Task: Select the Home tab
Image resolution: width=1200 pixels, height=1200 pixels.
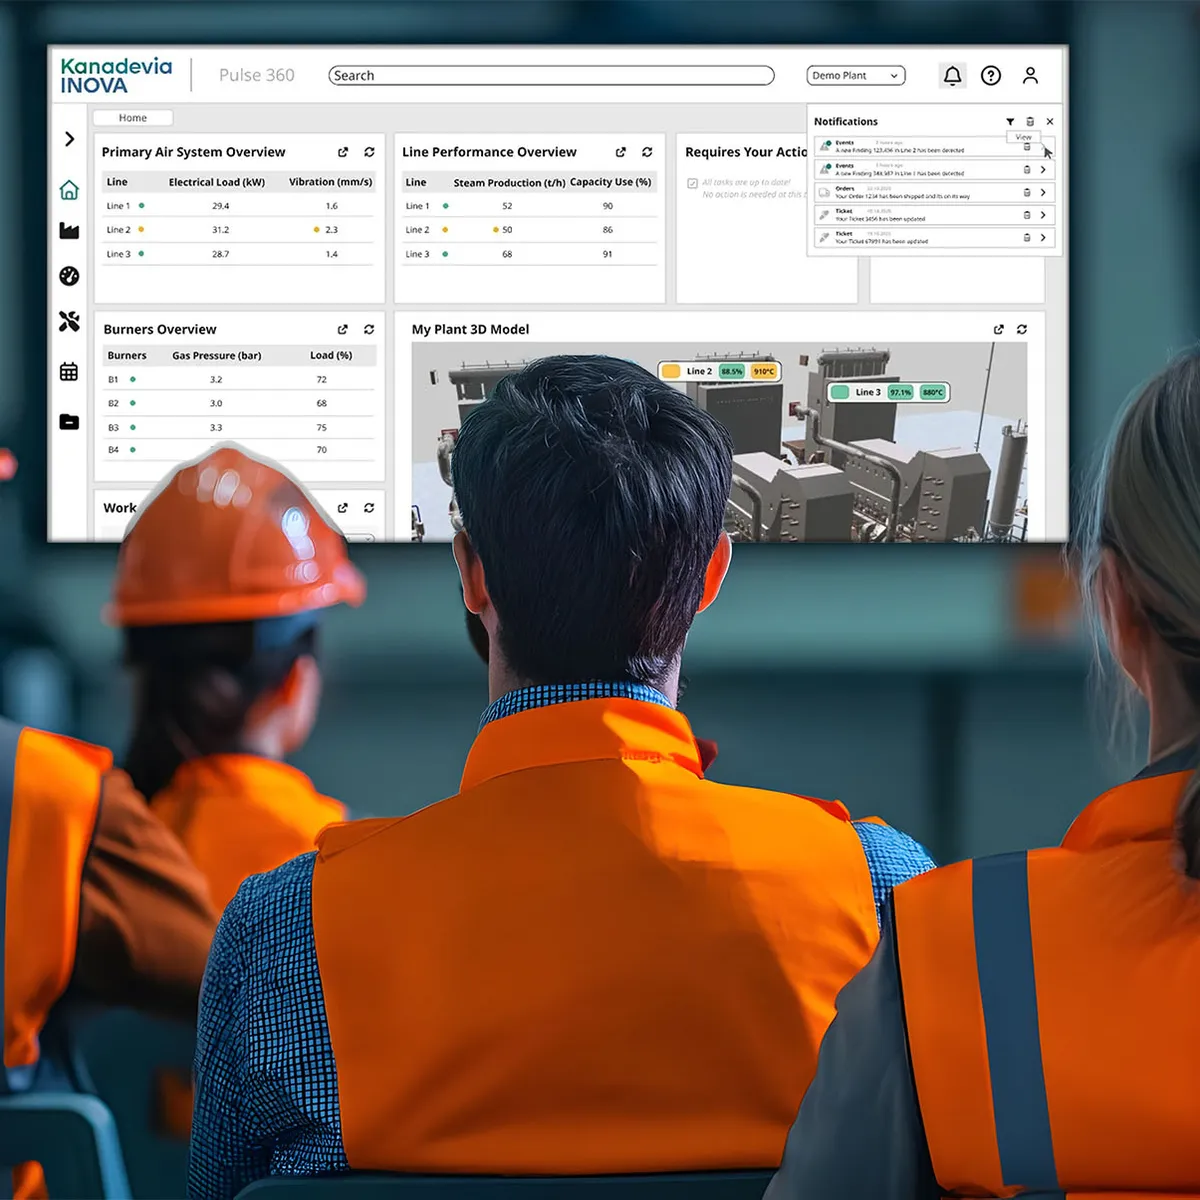Action: pos(133,118)
